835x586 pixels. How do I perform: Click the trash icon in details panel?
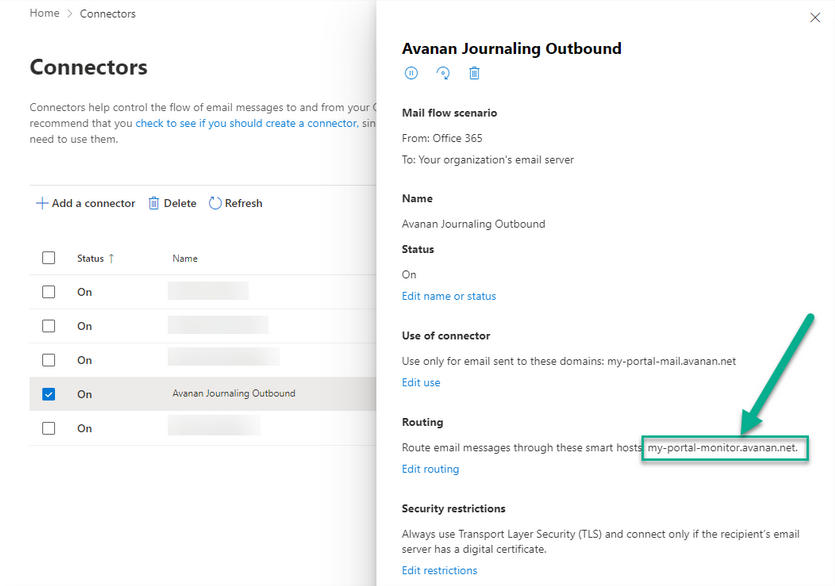point(474,73)
